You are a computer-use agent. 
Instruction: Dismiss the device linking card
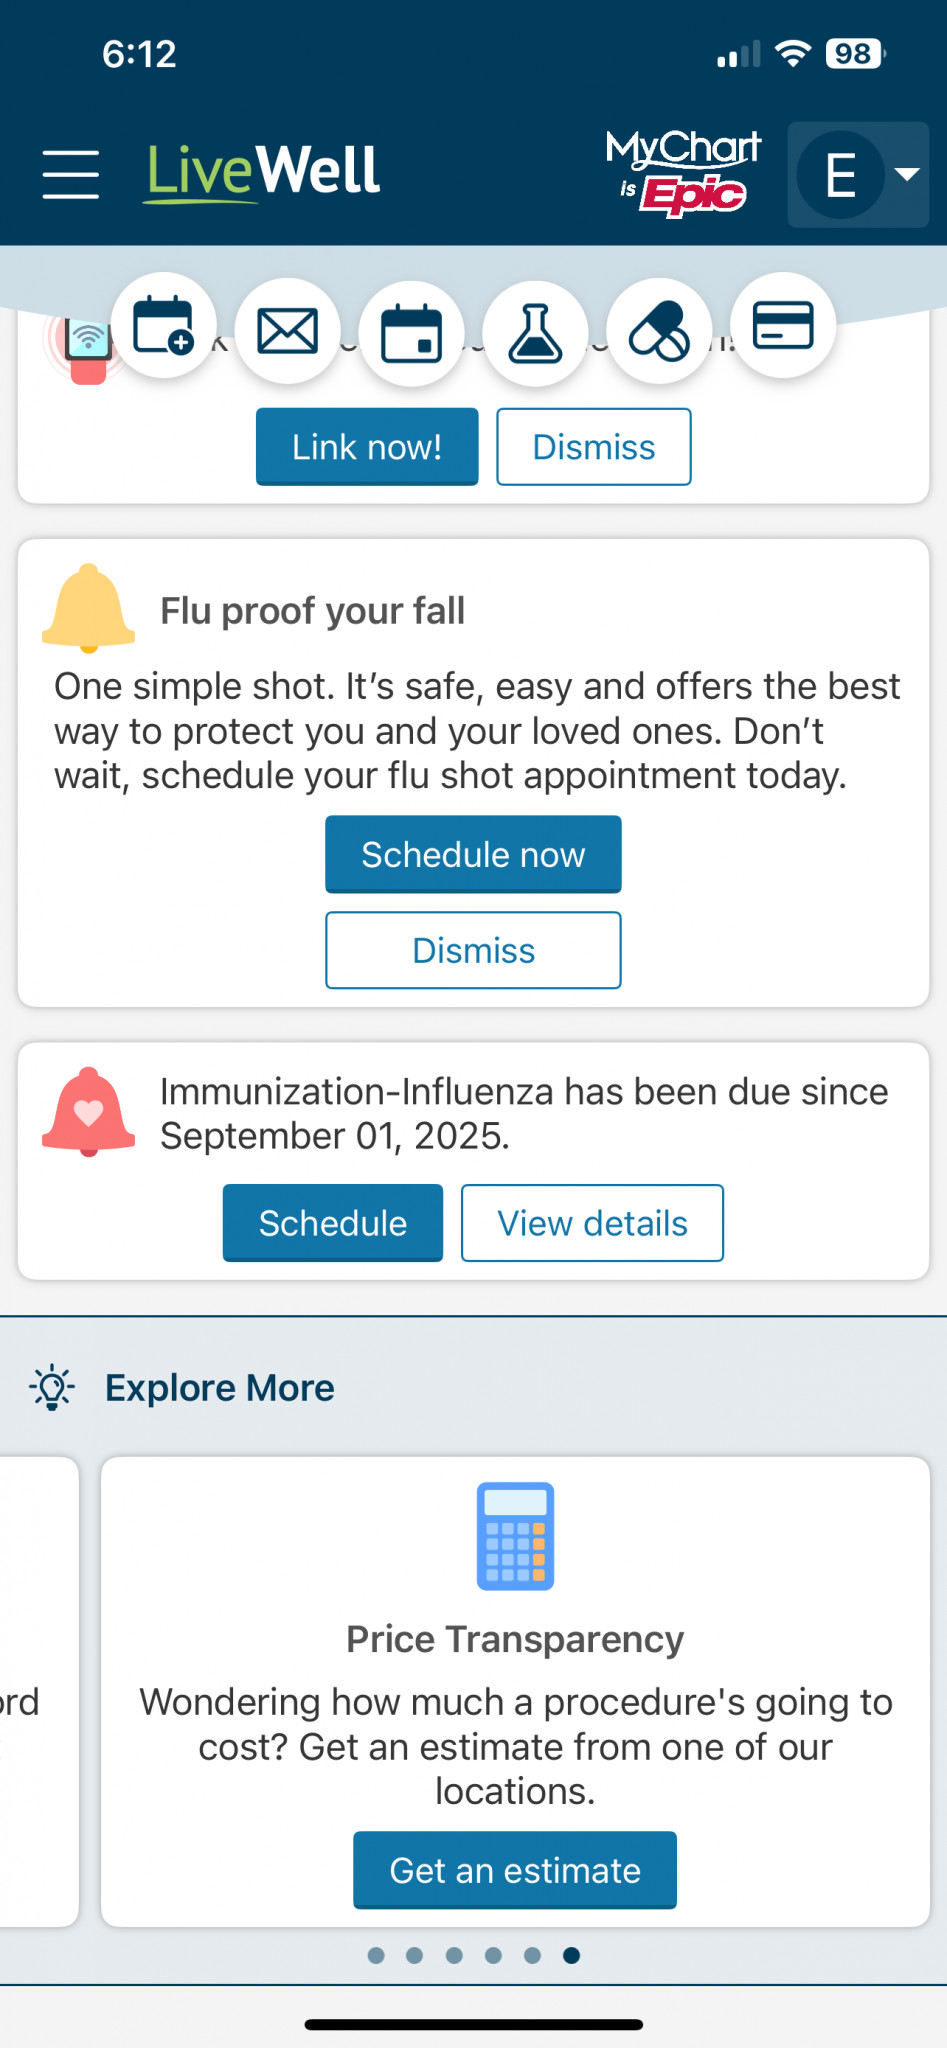tap(593, 447)
